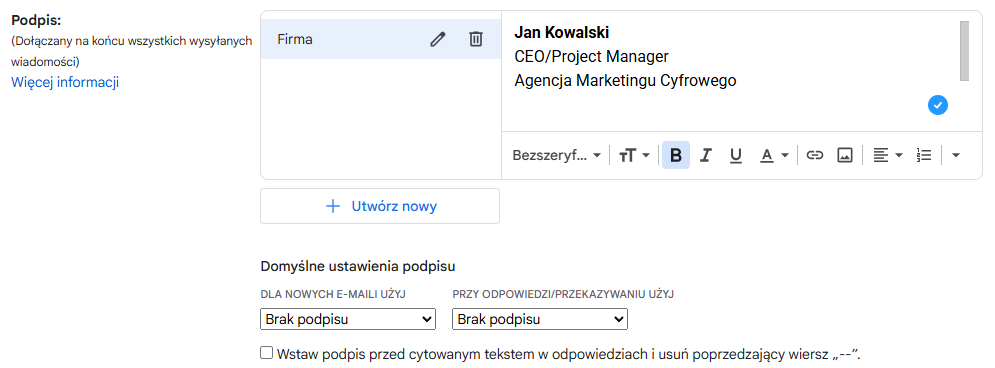Click the blue checkmark badge in signature editor
This screenshot has height=368, width=995.
(937, 105)
